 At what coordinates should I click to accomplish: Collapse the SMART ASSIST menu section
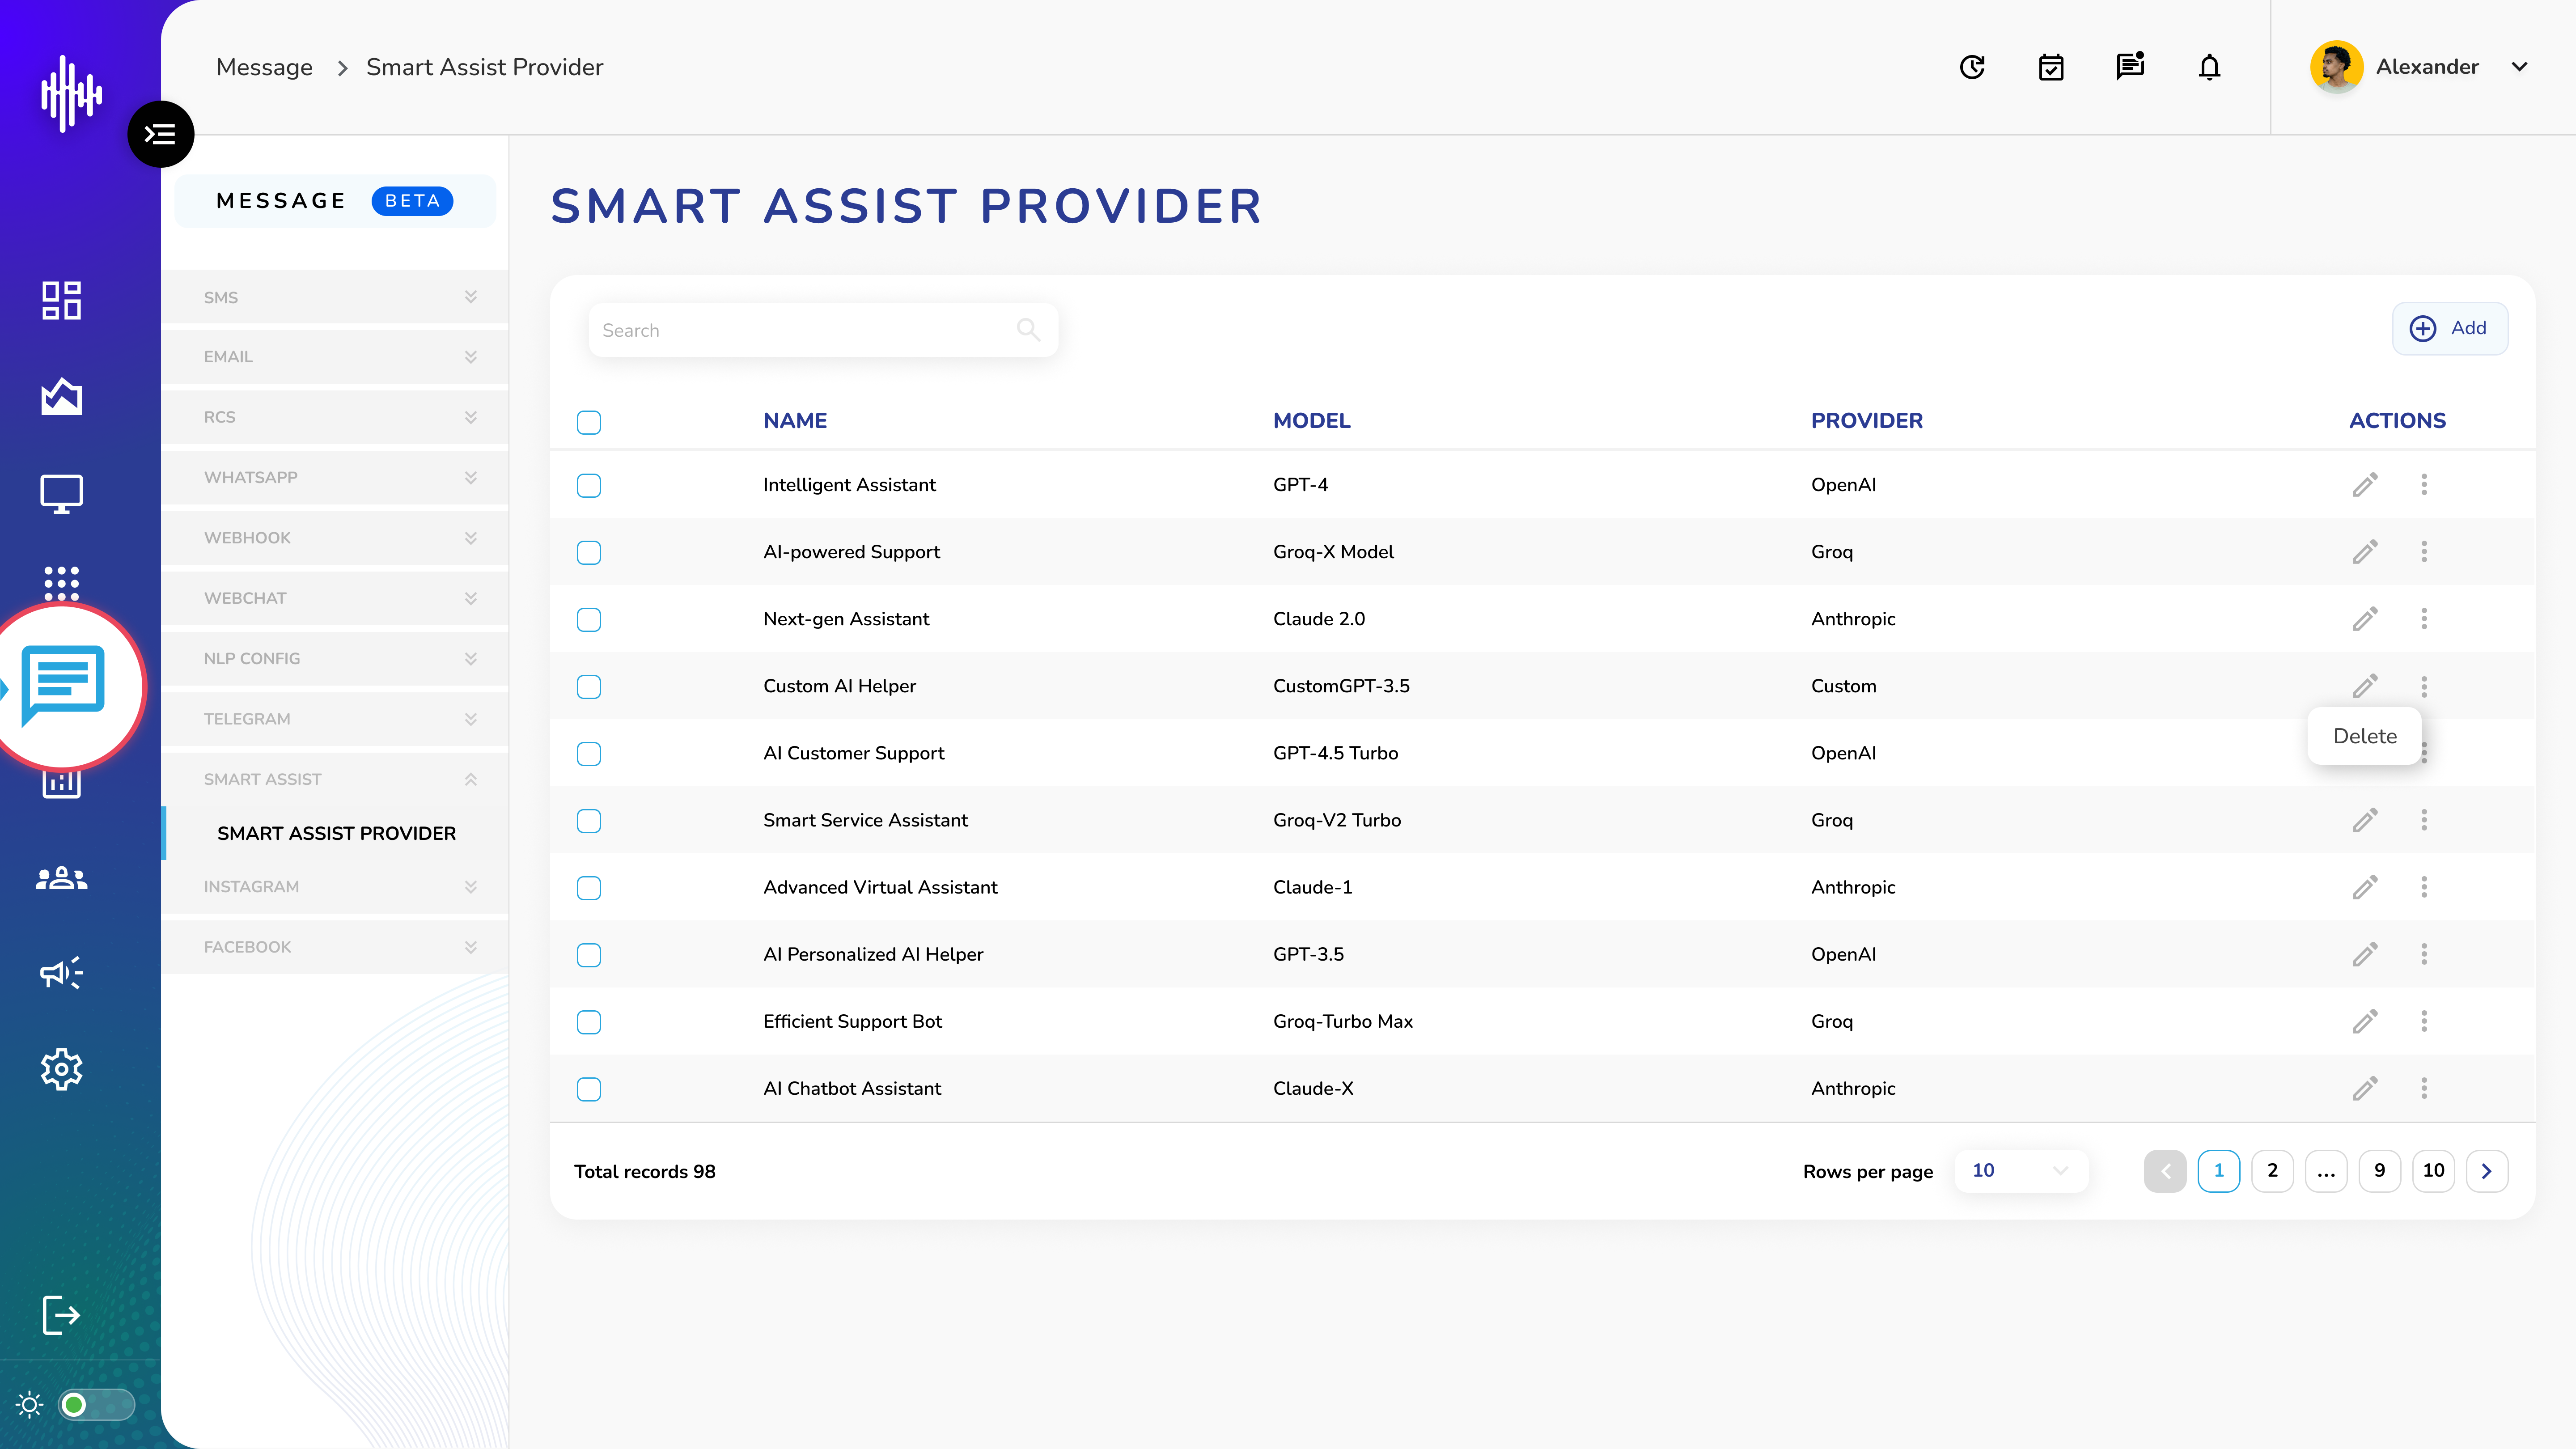tap(335, 779)
